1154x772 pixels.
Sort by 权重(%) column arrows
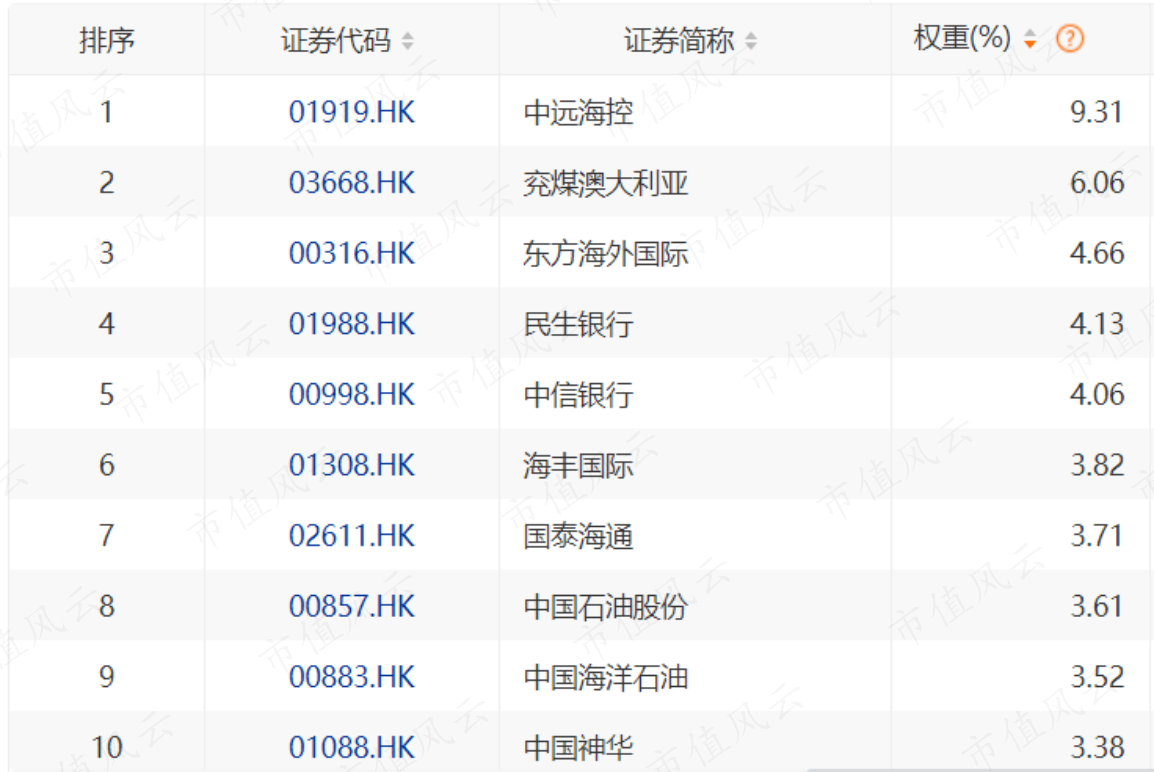[x=1030, y=39]
